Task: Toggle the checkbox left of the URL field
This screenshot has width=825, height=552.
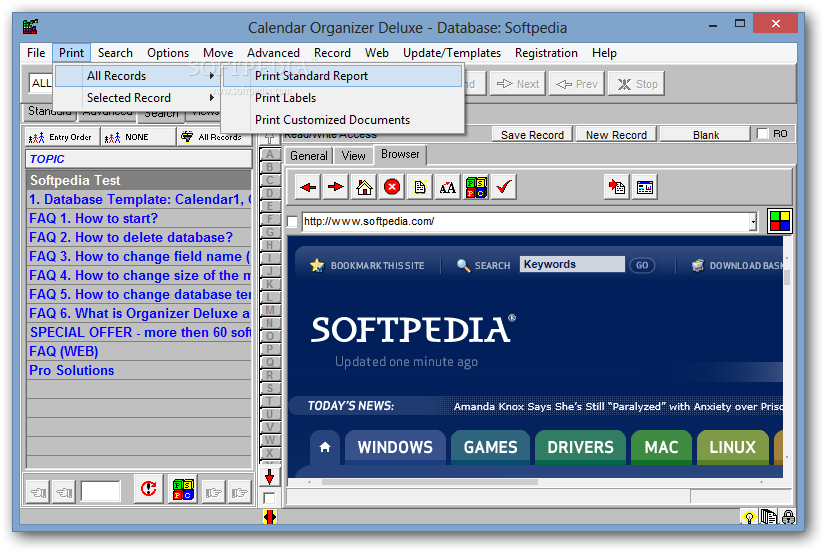Action: click(x=292, y=222)
